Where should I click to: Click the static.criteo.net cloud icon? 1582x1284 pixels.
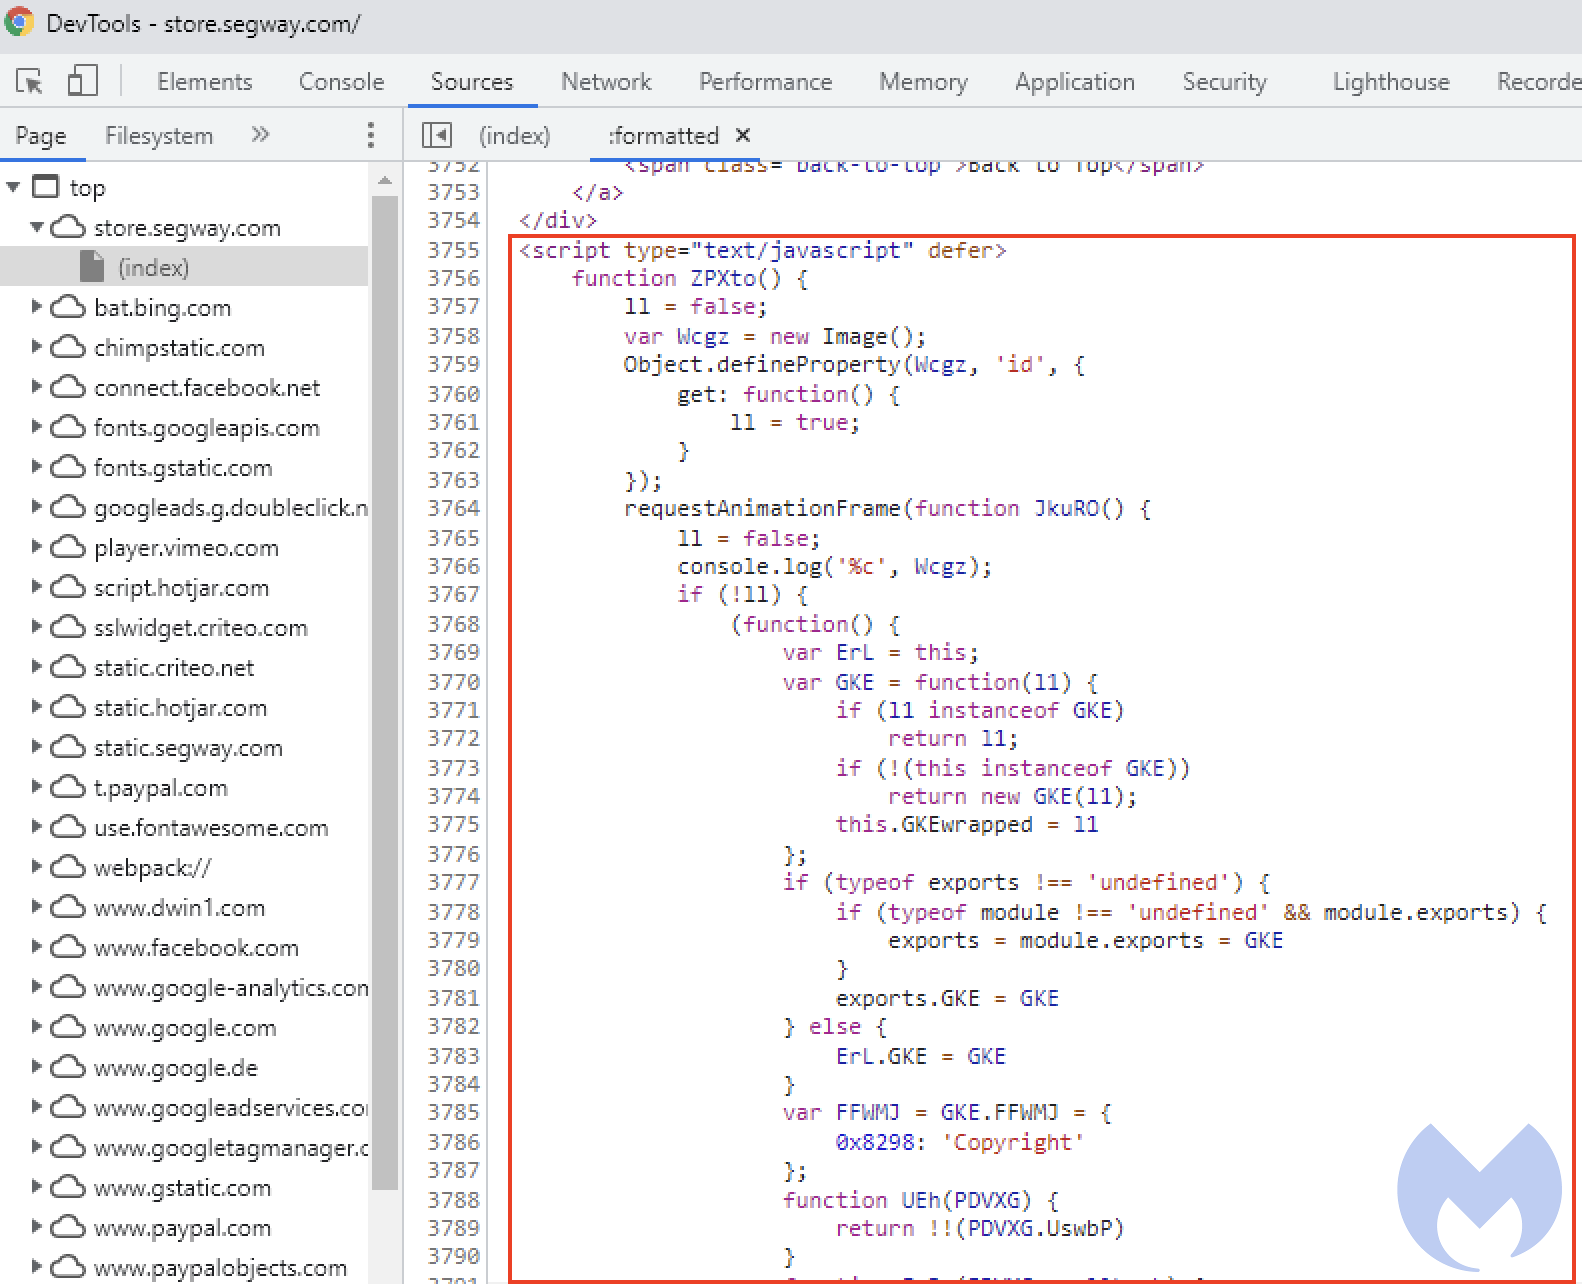pos(68,667)
